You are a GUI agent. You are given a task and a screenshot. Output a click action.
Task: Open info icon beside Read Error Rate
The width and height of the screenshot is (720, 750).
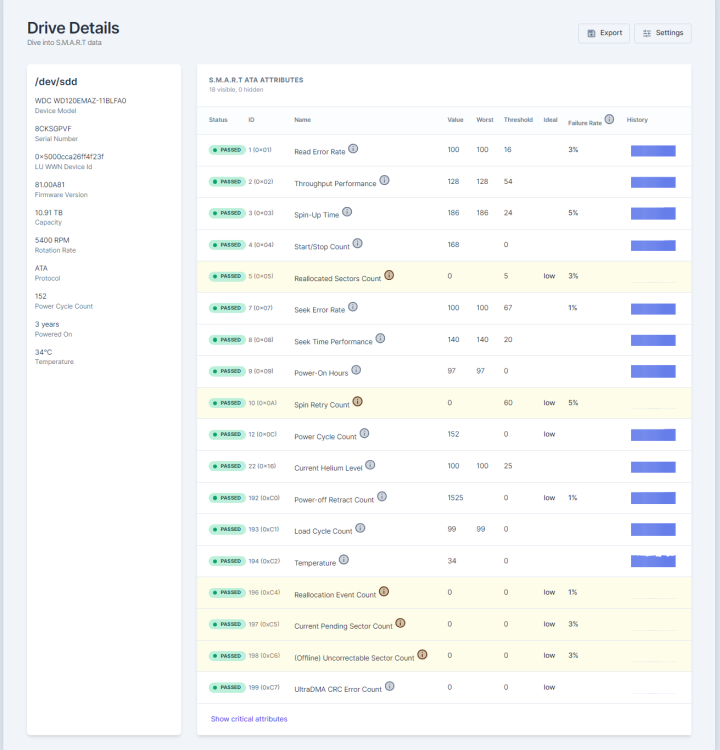click(353, 149)
